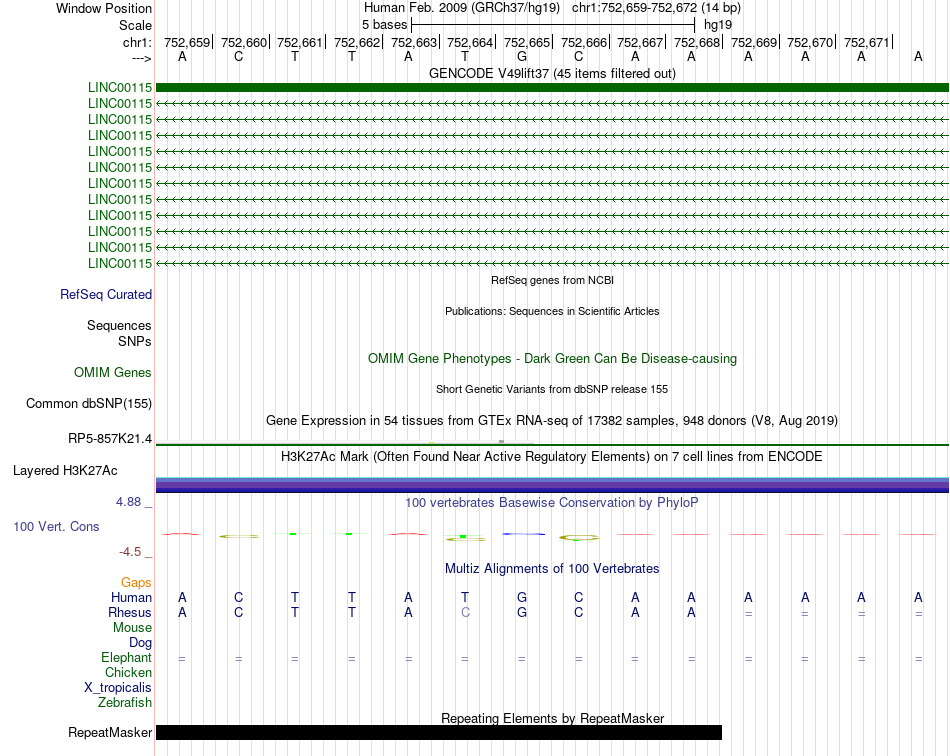Click the G base in the Human alignment row
The width and height of the screenshot is (950, 756).
tap(522, 597)
